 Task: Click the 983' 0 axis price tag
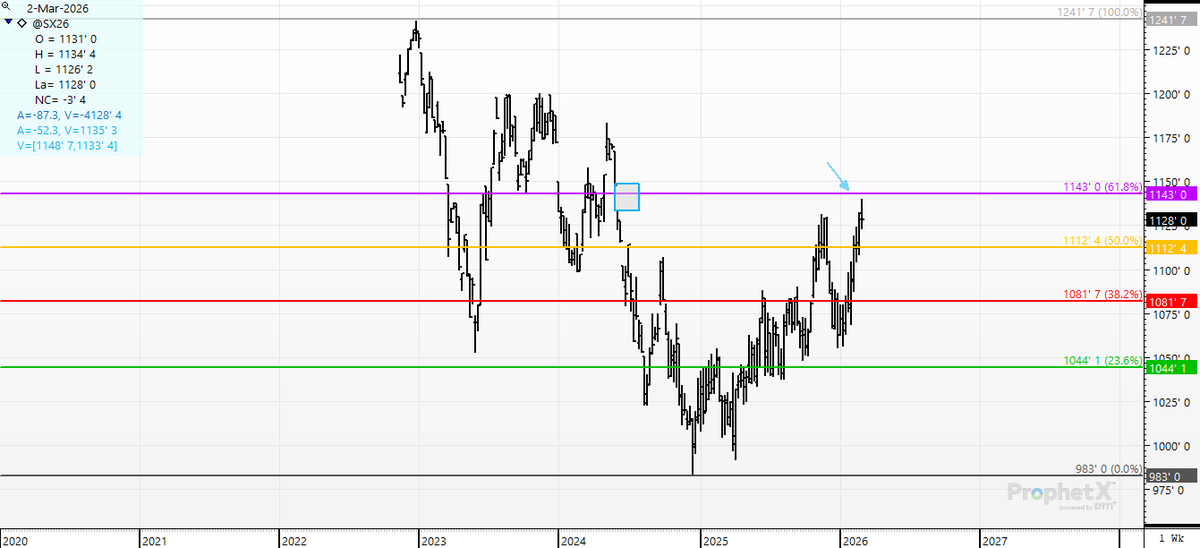[1171, 475]
